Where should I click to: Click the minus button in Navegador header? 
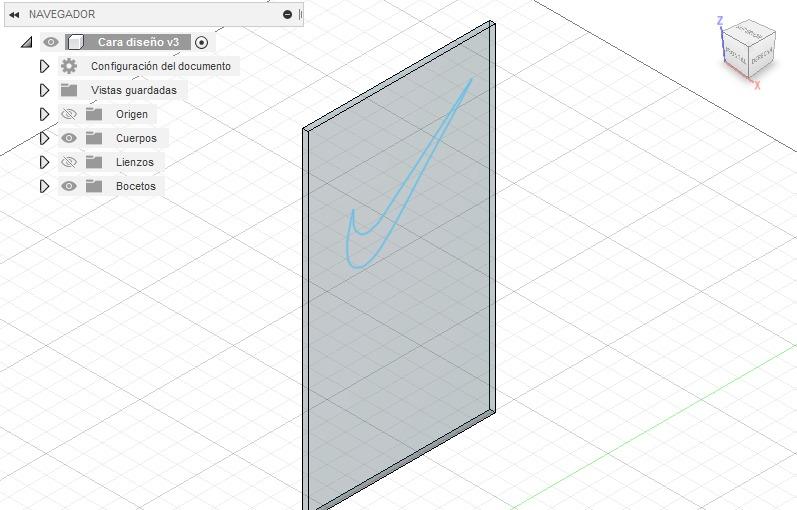click(287, 14)
